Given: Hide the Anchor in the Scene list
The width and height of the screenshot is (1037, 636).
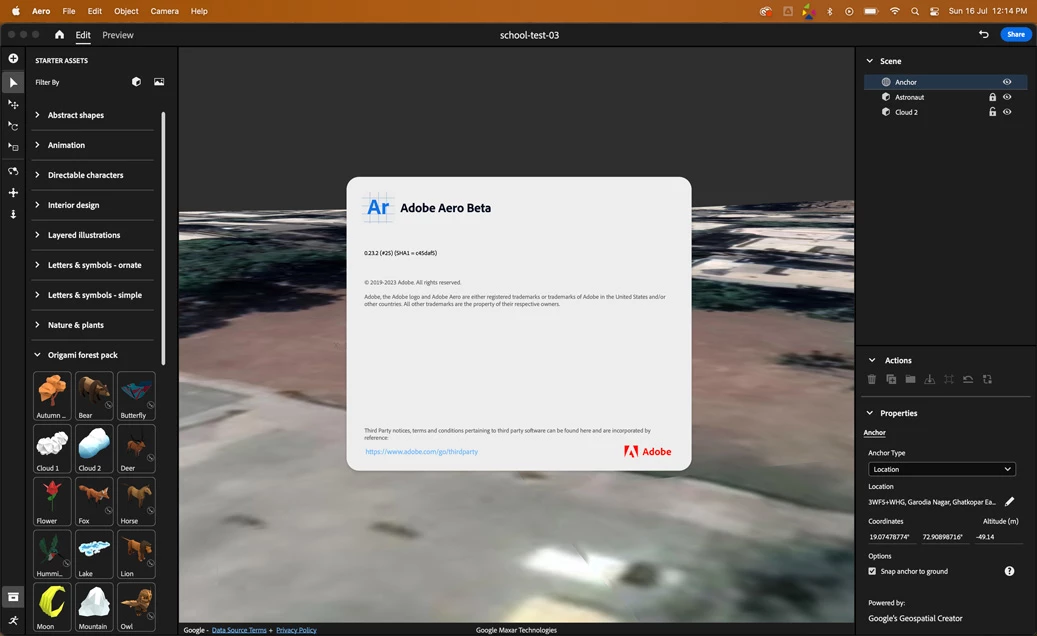Looking at the screenshot, I should [x=1007, y=82].
